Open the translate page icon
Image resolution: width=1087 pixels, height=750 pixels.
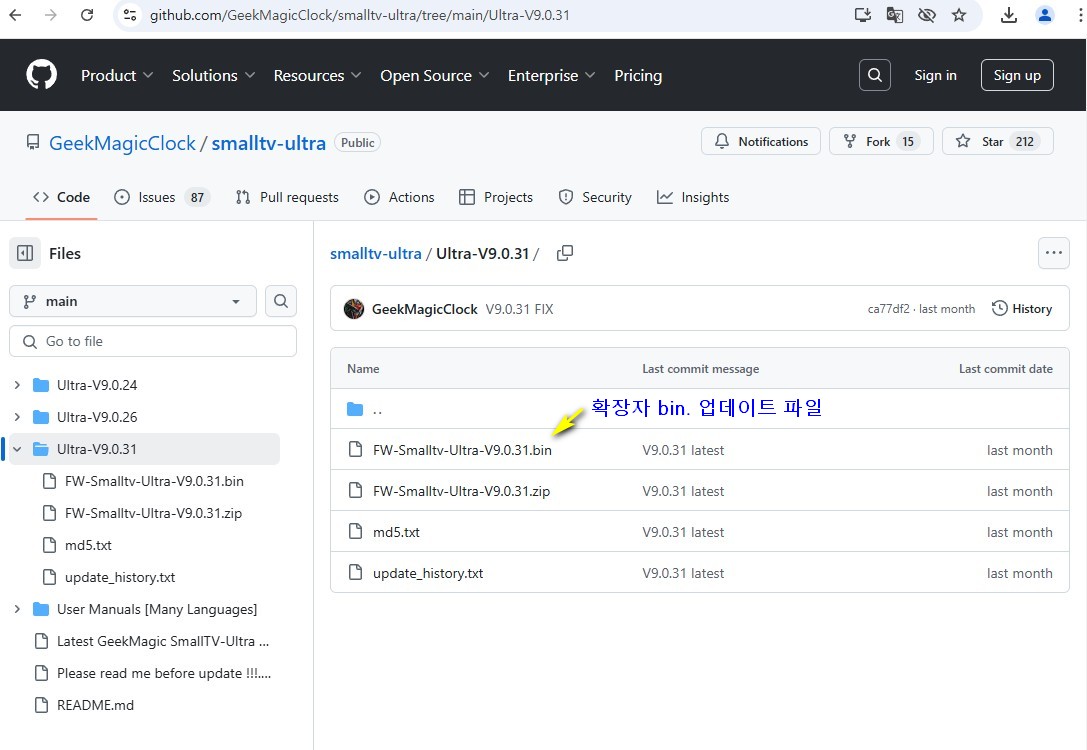[x=894, y=15]
